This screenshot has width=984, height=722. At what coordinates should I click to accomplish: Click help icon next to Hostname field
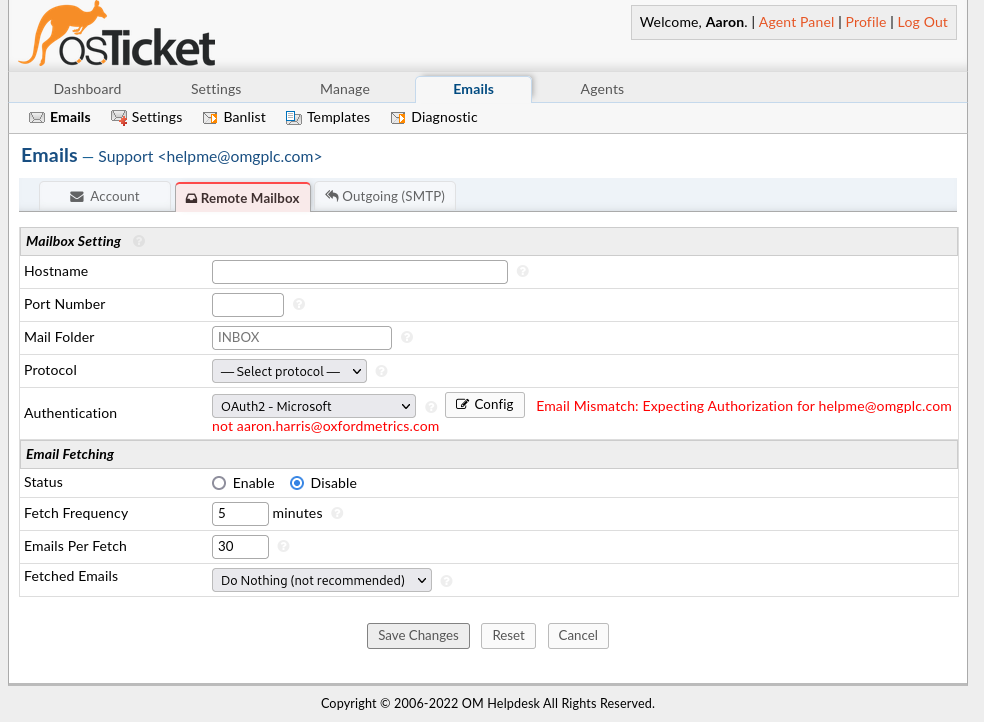(523, 271)
